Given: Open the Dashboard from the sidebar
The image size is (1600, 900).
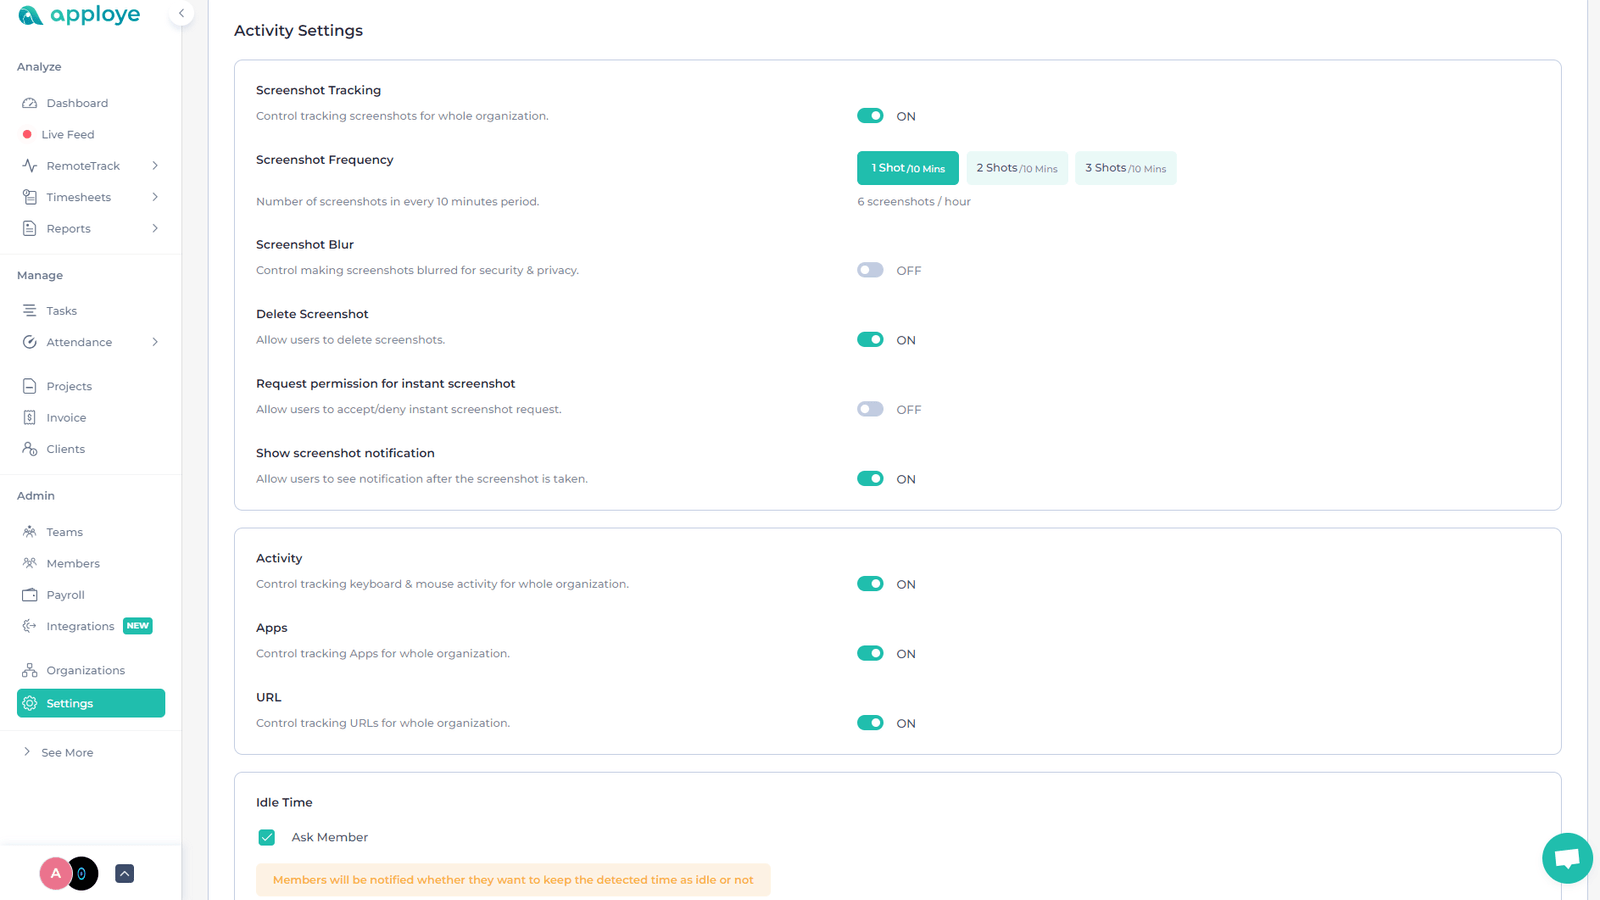Looking at the screenshot, I should coord(77,102).
